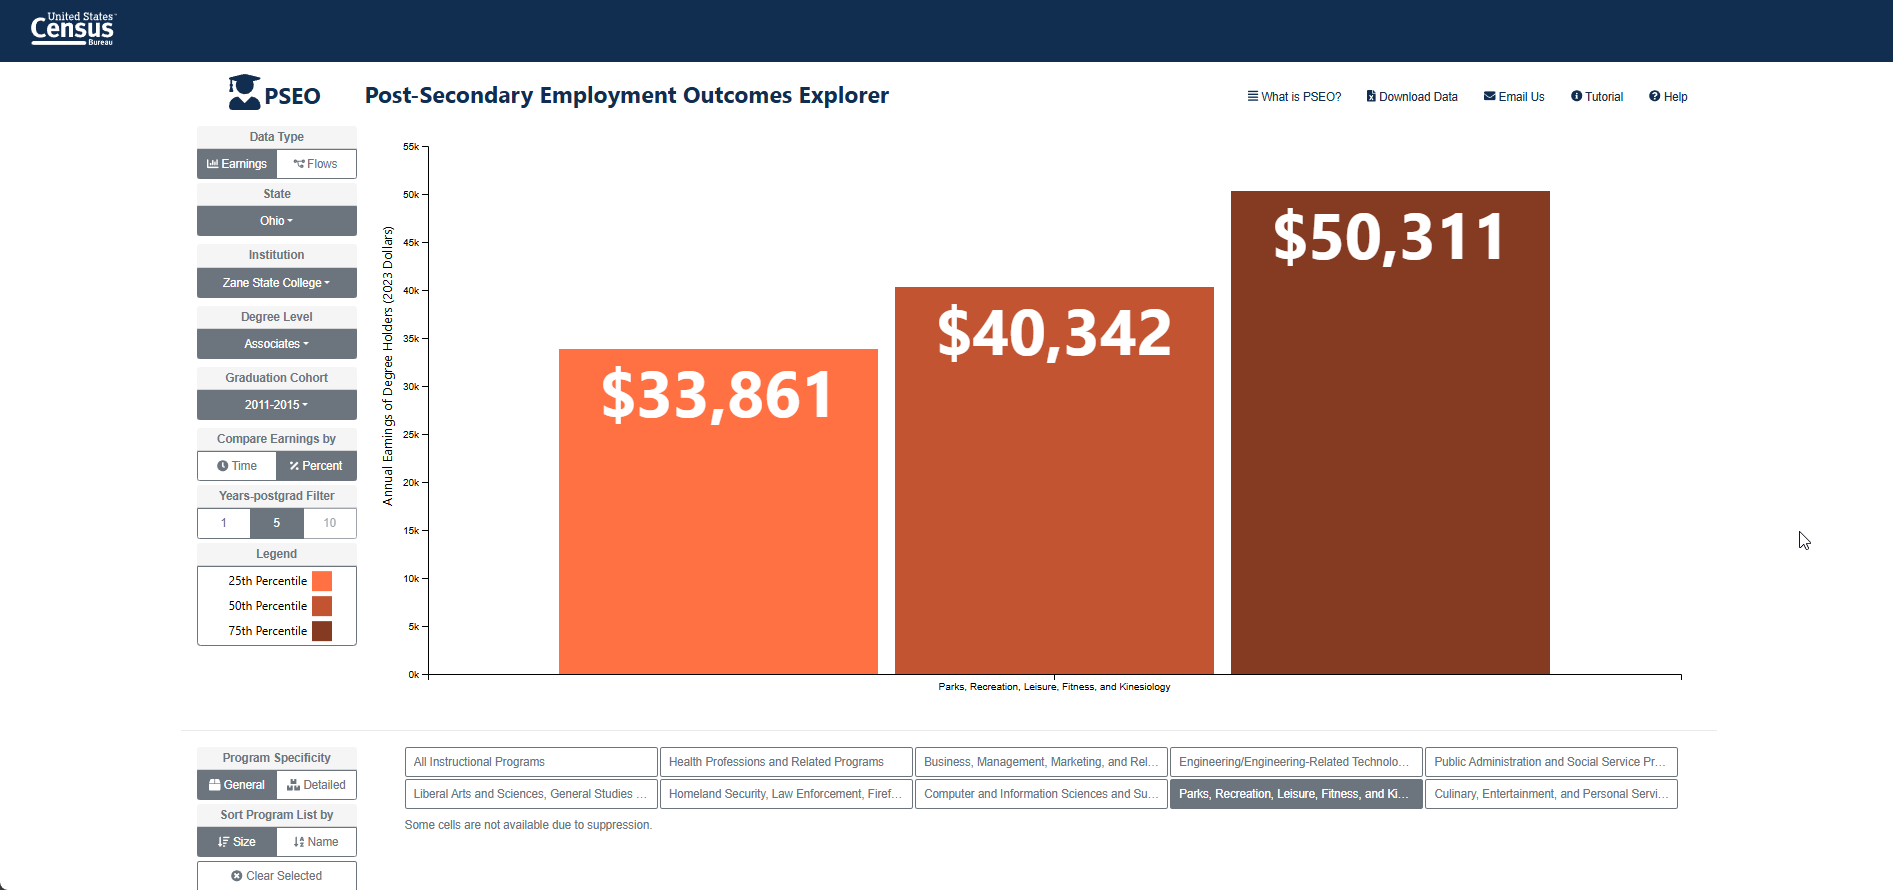
Task: Select the All Instructional Programs item
Action: tap(531, 762)
